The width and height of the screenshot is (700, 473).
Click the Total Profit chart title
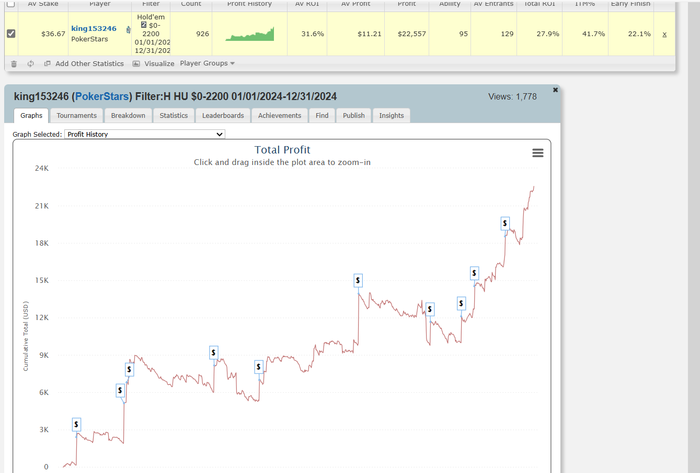[x=282, y=150]
